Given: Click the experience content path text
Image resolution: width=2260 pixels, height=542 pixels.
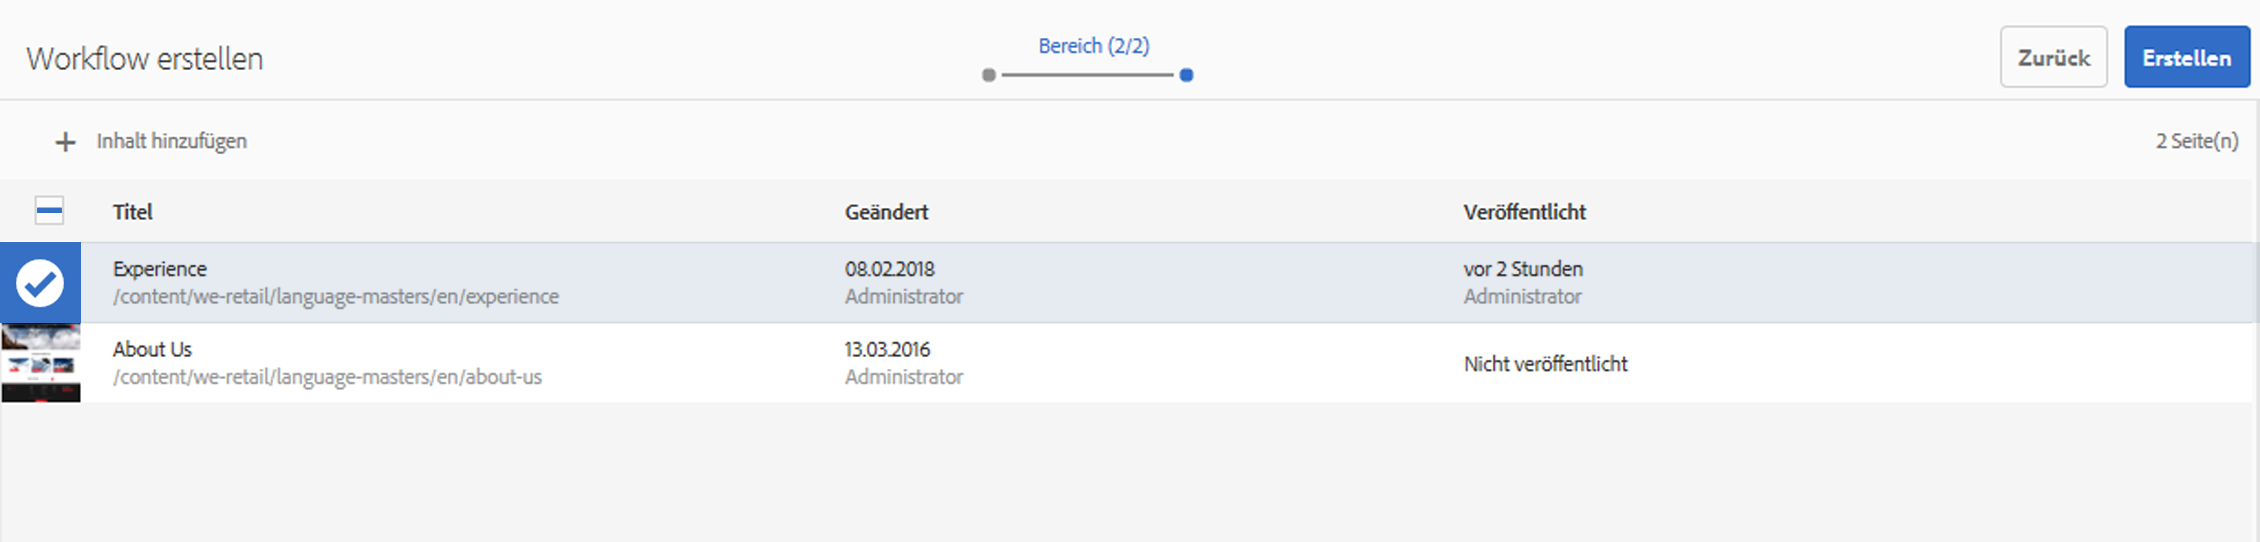Looking at the screenshot, I should [x=336, y=297].
